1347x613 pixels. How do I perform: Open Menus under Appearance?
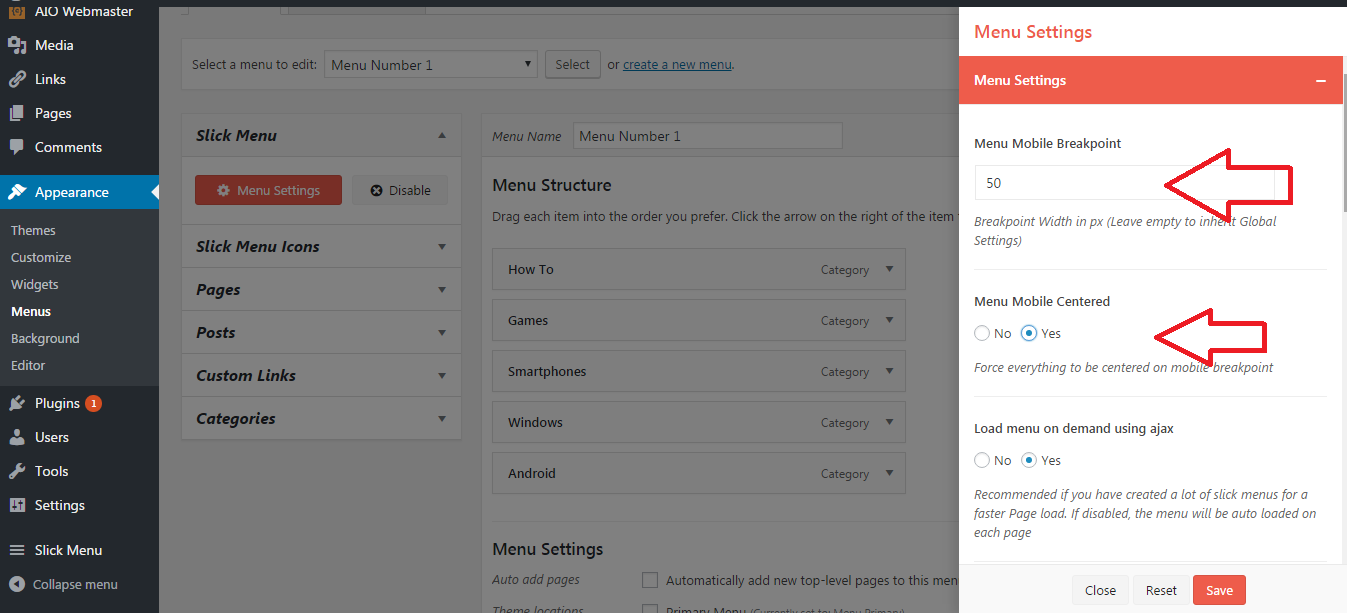pyautogui.click(x=31, y=311)
